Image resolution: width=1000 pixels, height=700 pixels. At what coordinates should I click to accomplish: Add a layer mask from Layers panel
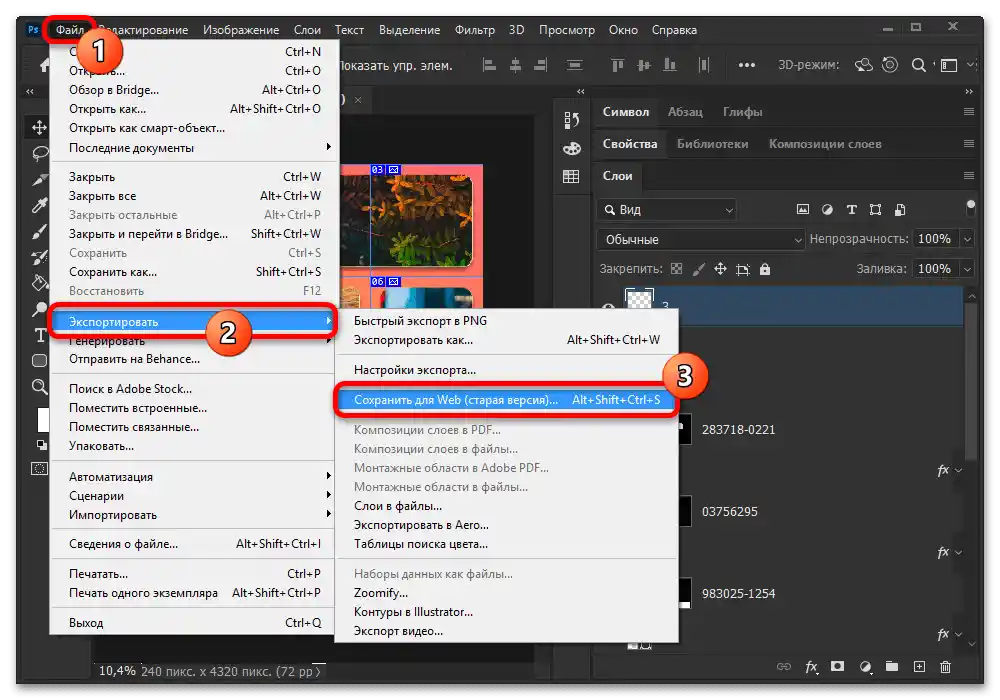(x=839, y=667)
